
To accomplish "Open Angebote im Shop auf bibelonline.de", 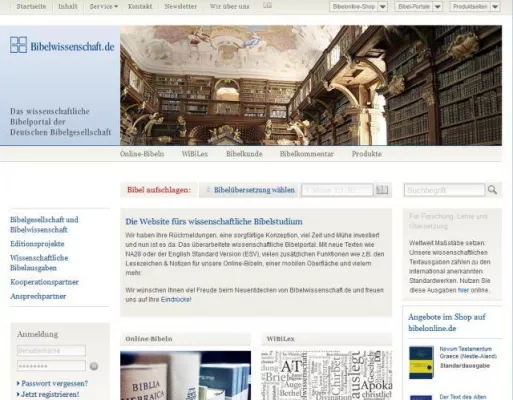I will [447, 322].
